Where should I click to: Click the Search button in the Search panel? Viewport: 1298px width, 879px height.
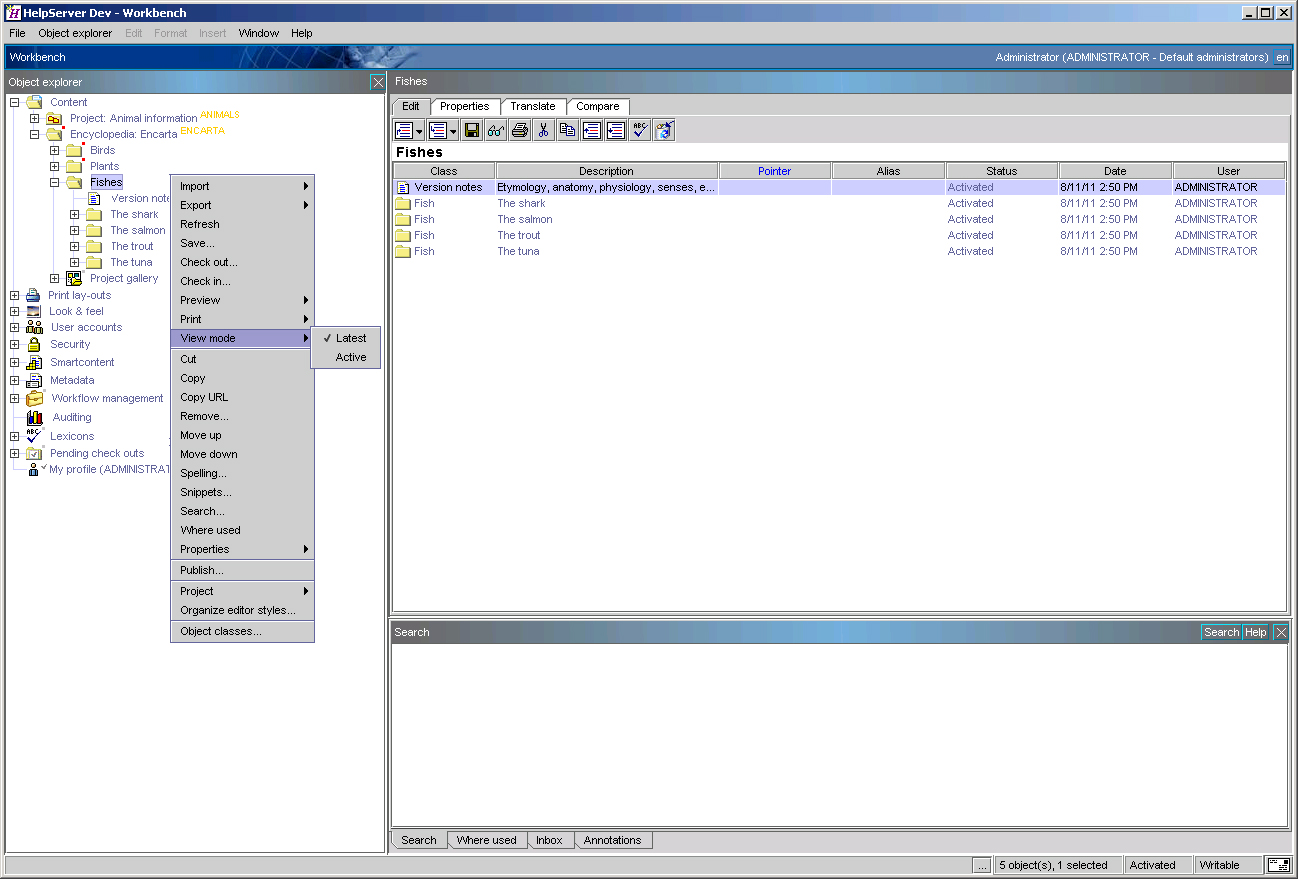(1221, 632)
